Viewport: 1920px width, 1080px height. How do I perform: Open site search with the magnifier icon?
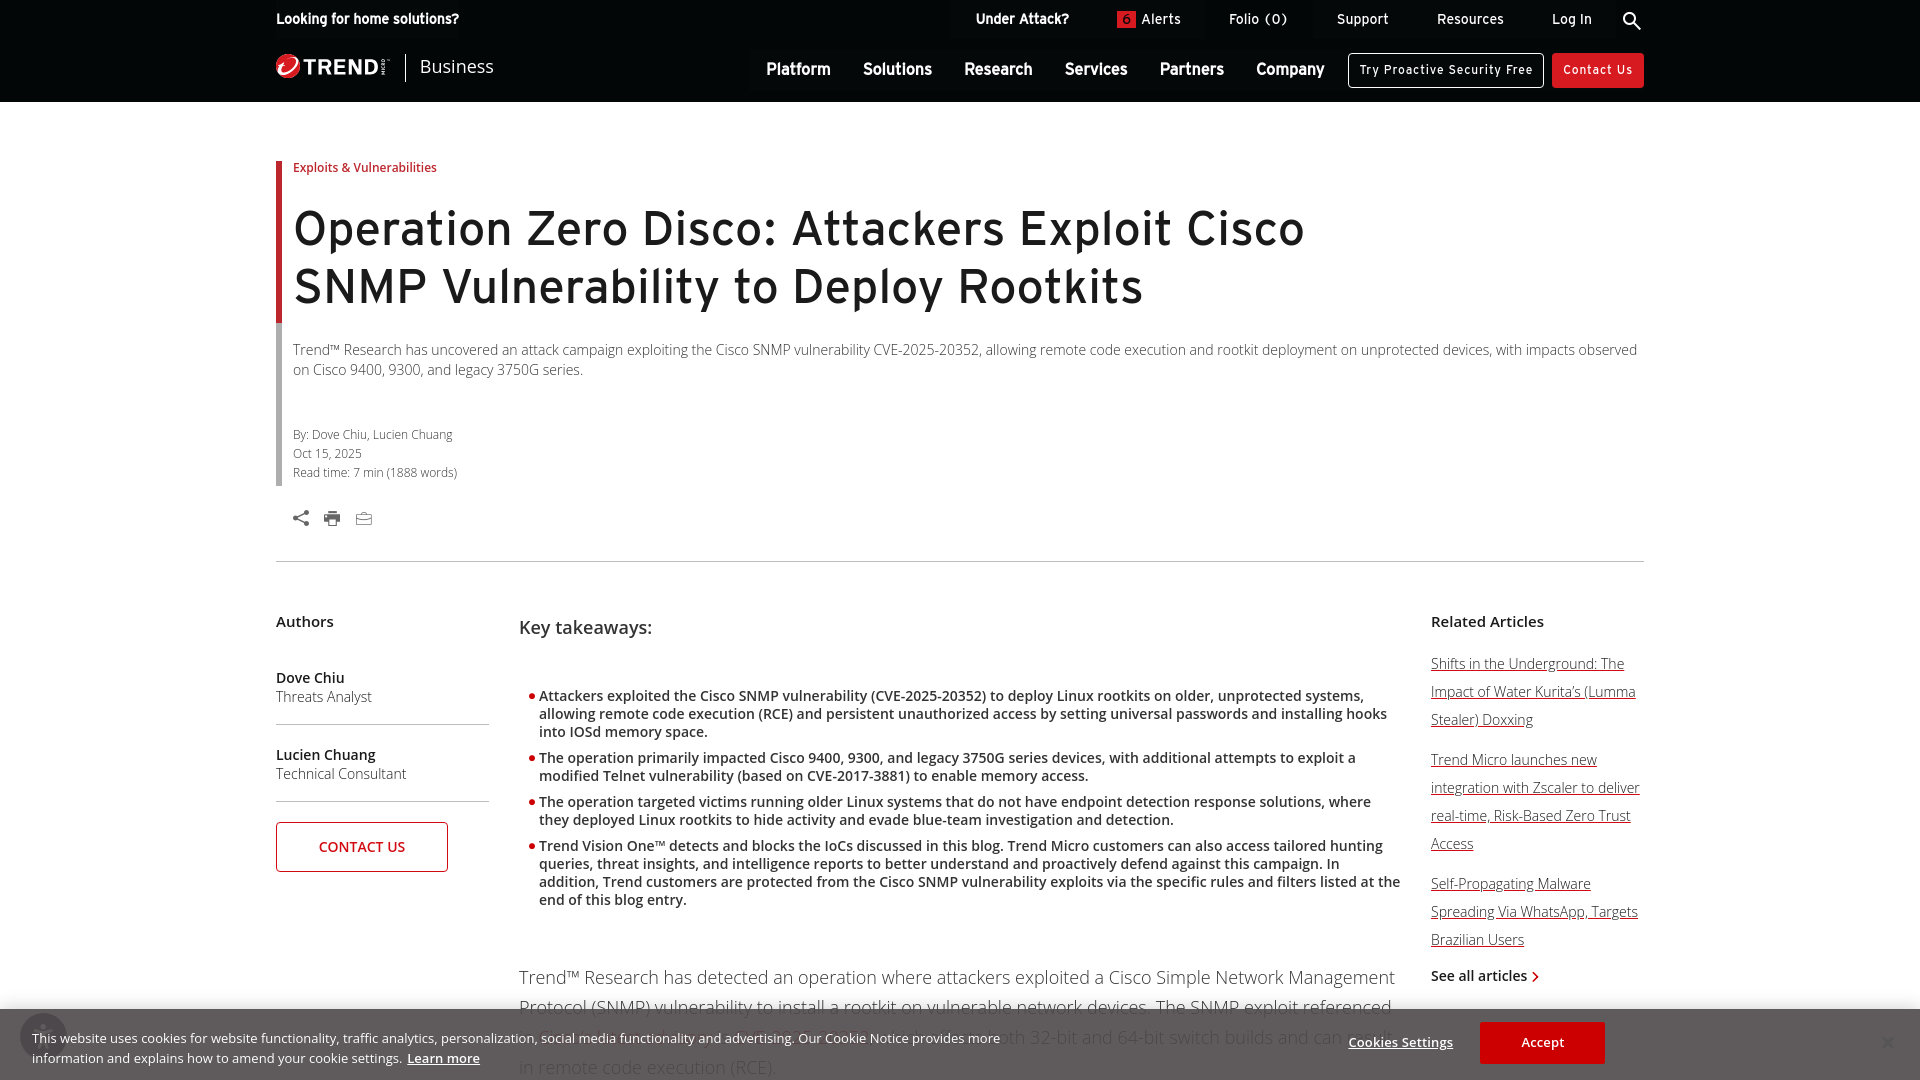pos(1632,20)
